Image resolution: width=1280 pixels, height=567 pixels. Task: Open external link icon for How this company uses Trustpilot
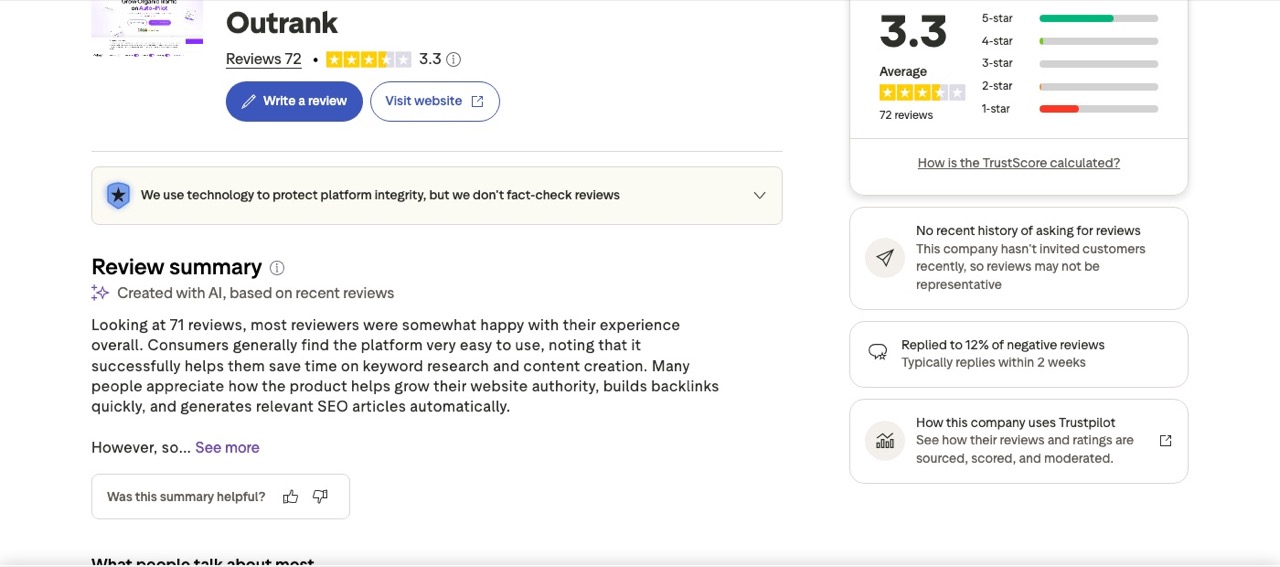click(x=1165, y=441)
